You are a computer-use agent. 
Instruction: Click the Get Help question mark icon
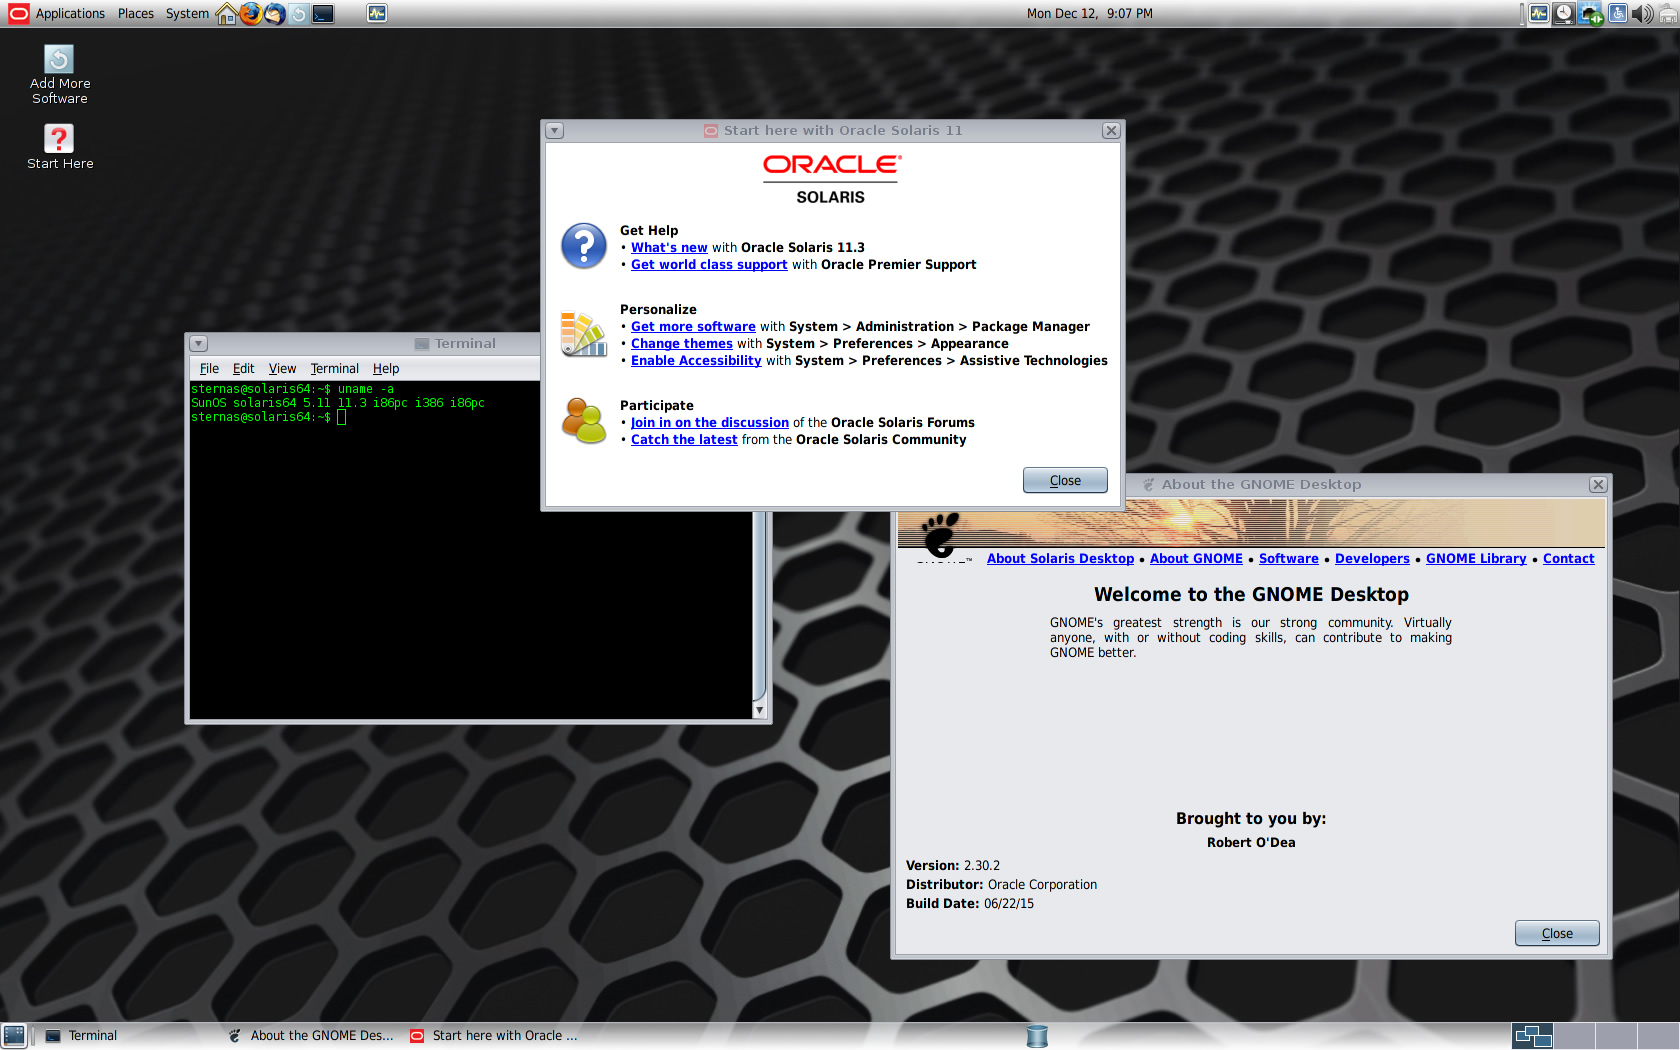584,246
